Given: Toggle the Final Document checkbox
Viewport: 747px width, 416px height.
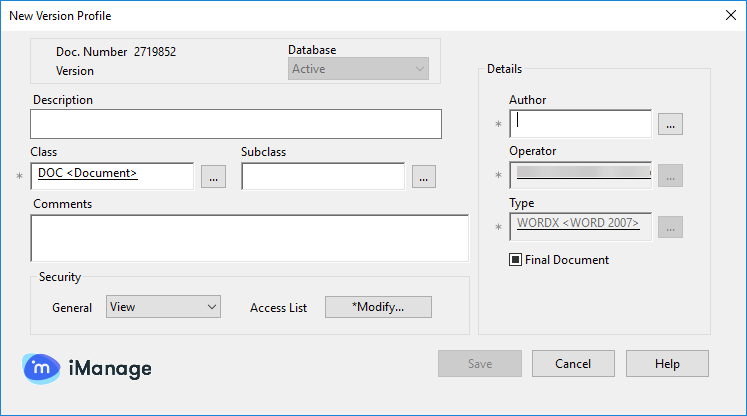Looking at the screenshot, I should pyautogui.click(x=516, y=260).
